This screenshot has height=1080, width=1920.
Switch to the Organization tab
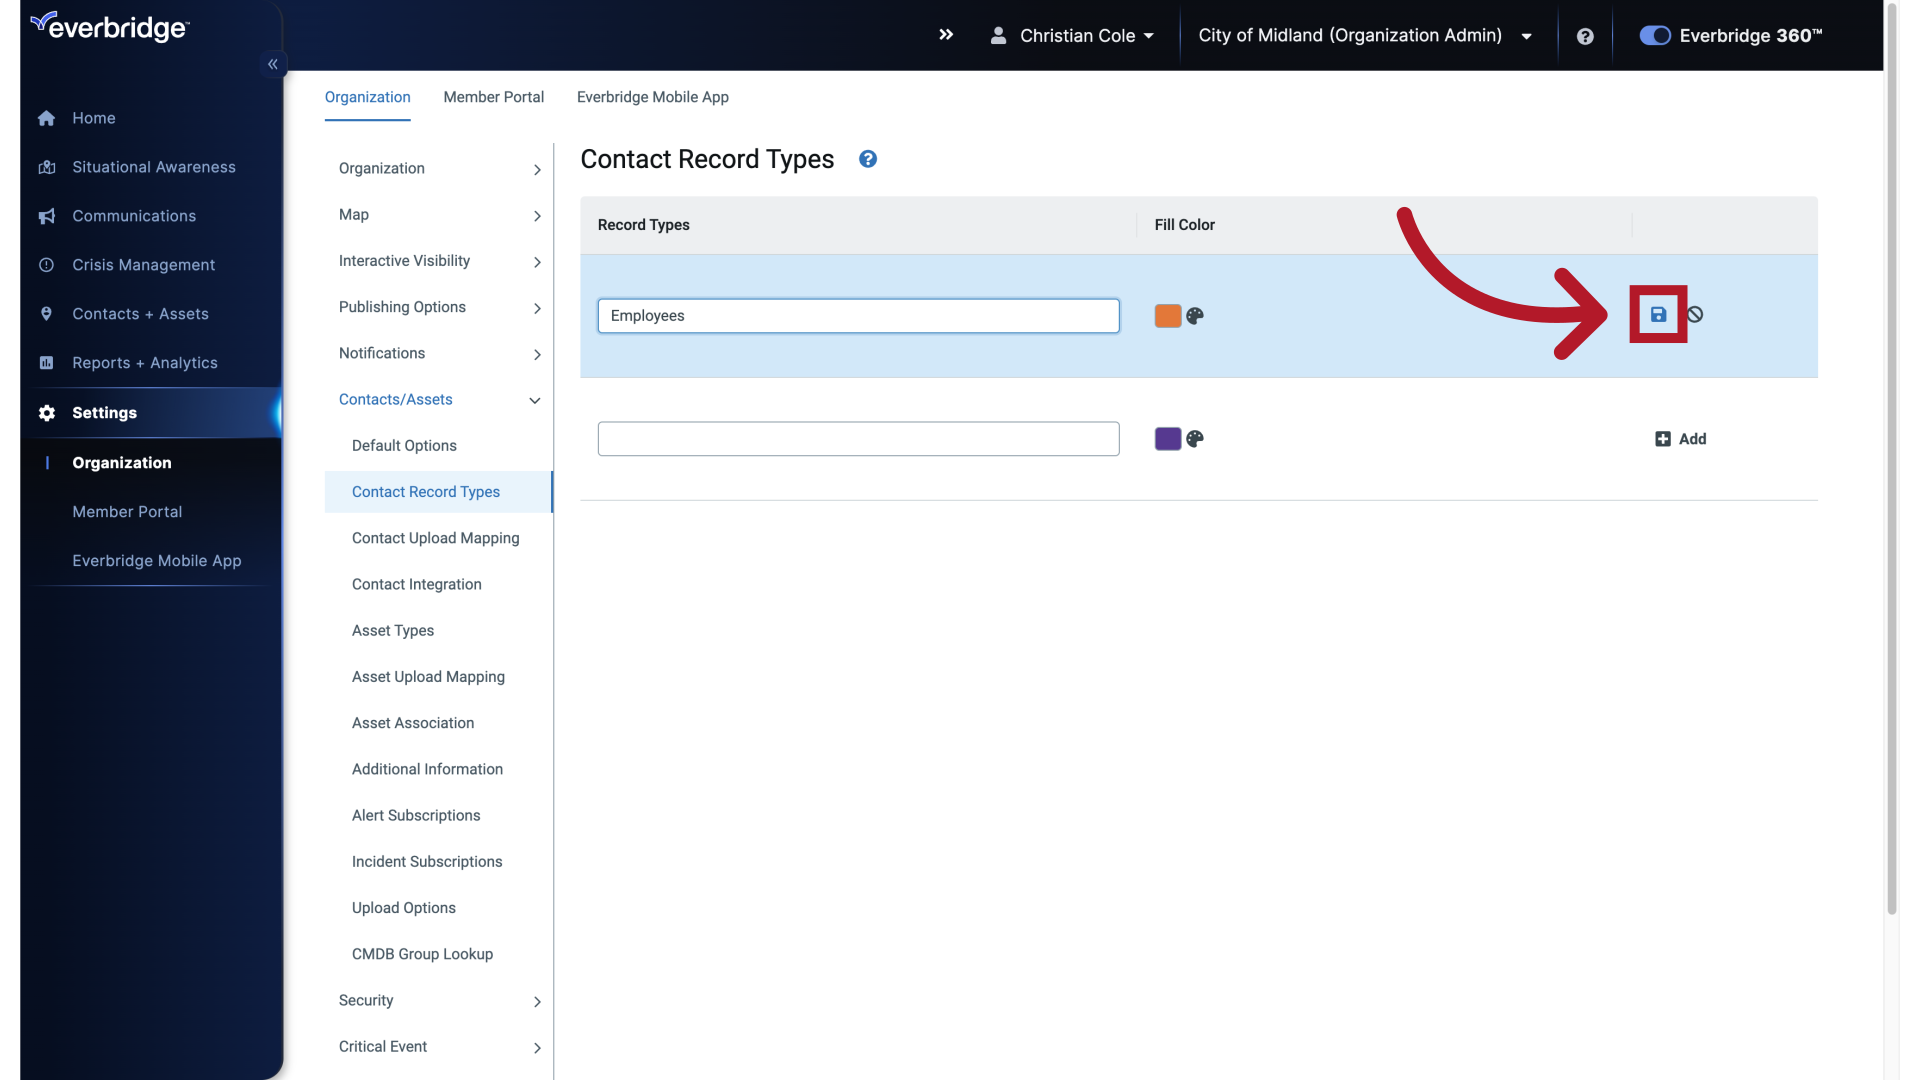click(367, 97)
